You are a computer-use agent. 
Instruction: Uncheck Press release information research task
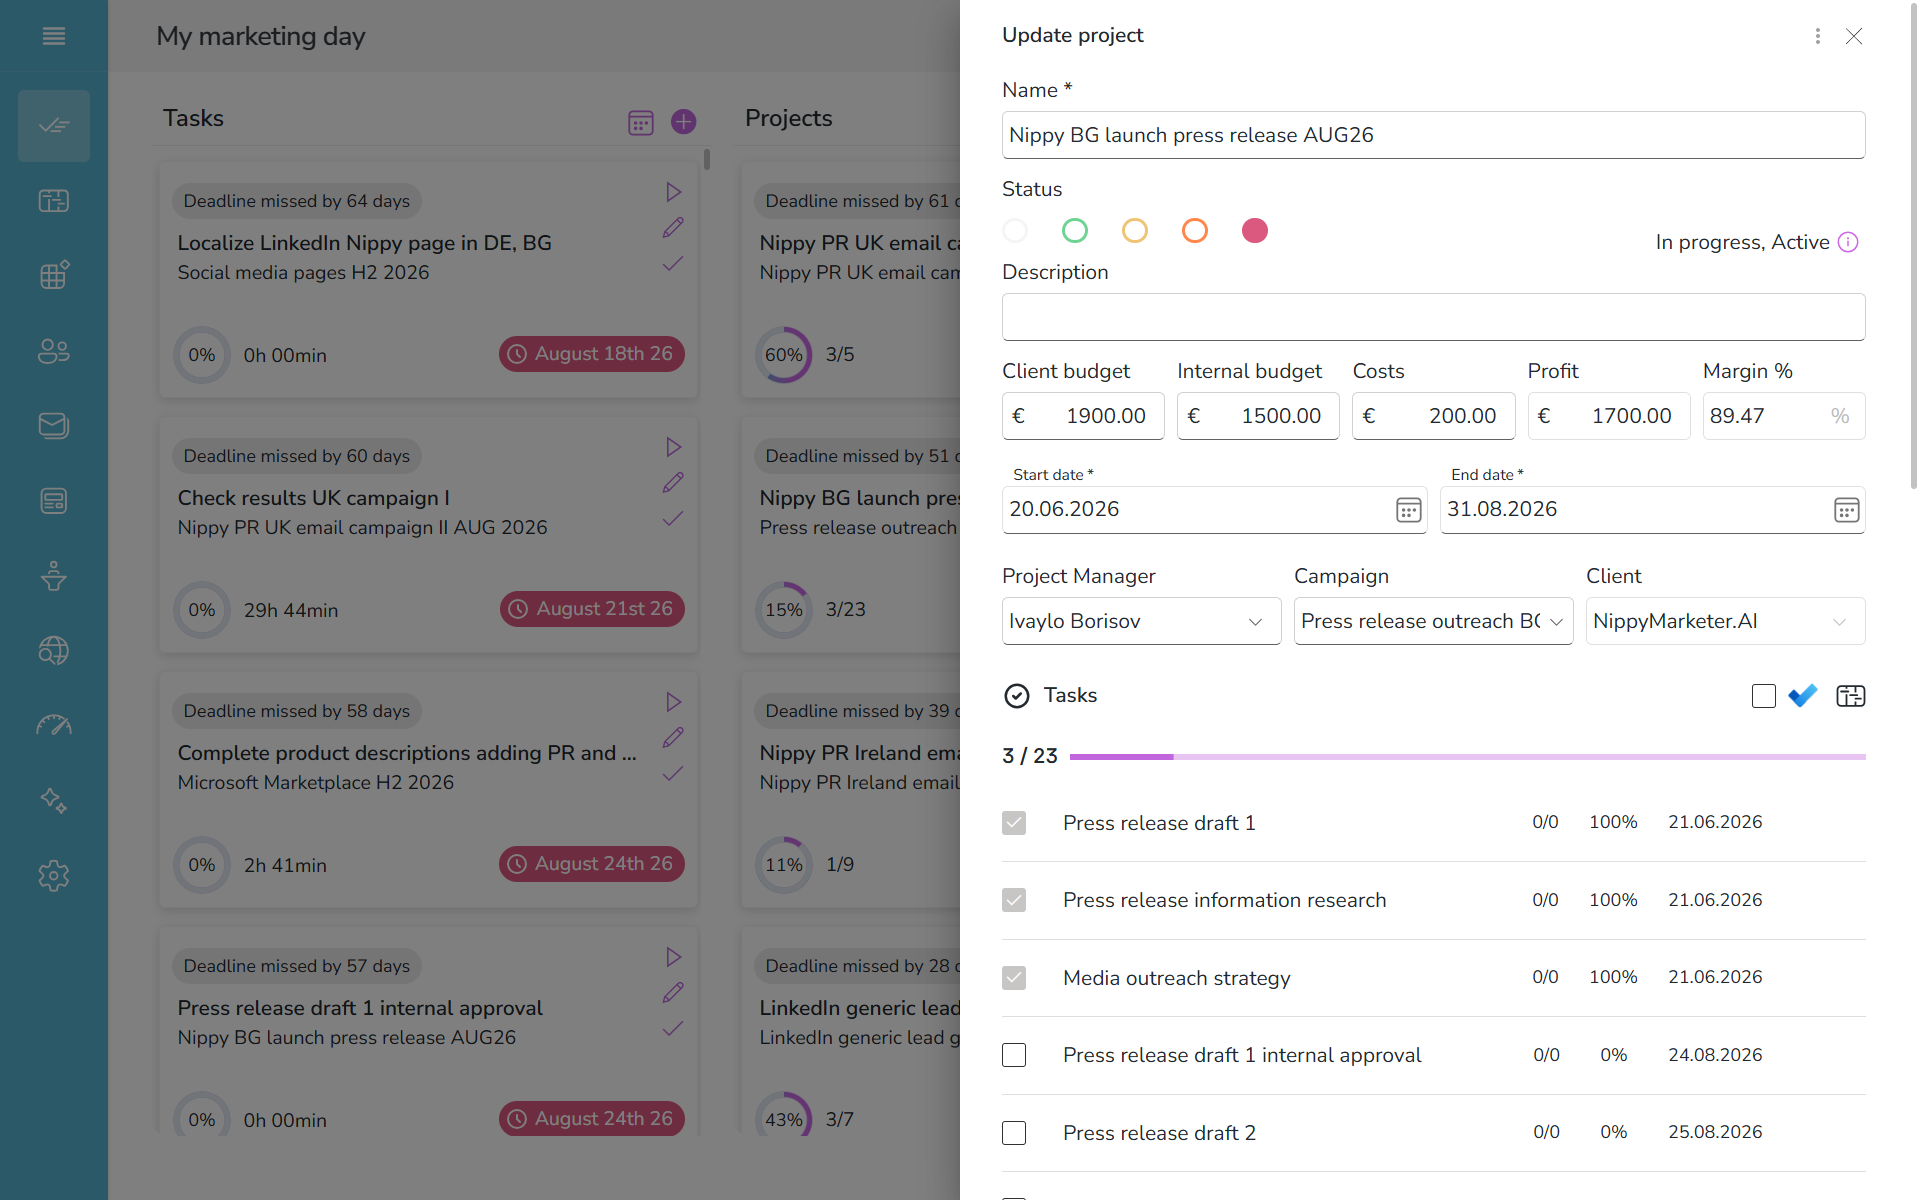click(1014, 900)
